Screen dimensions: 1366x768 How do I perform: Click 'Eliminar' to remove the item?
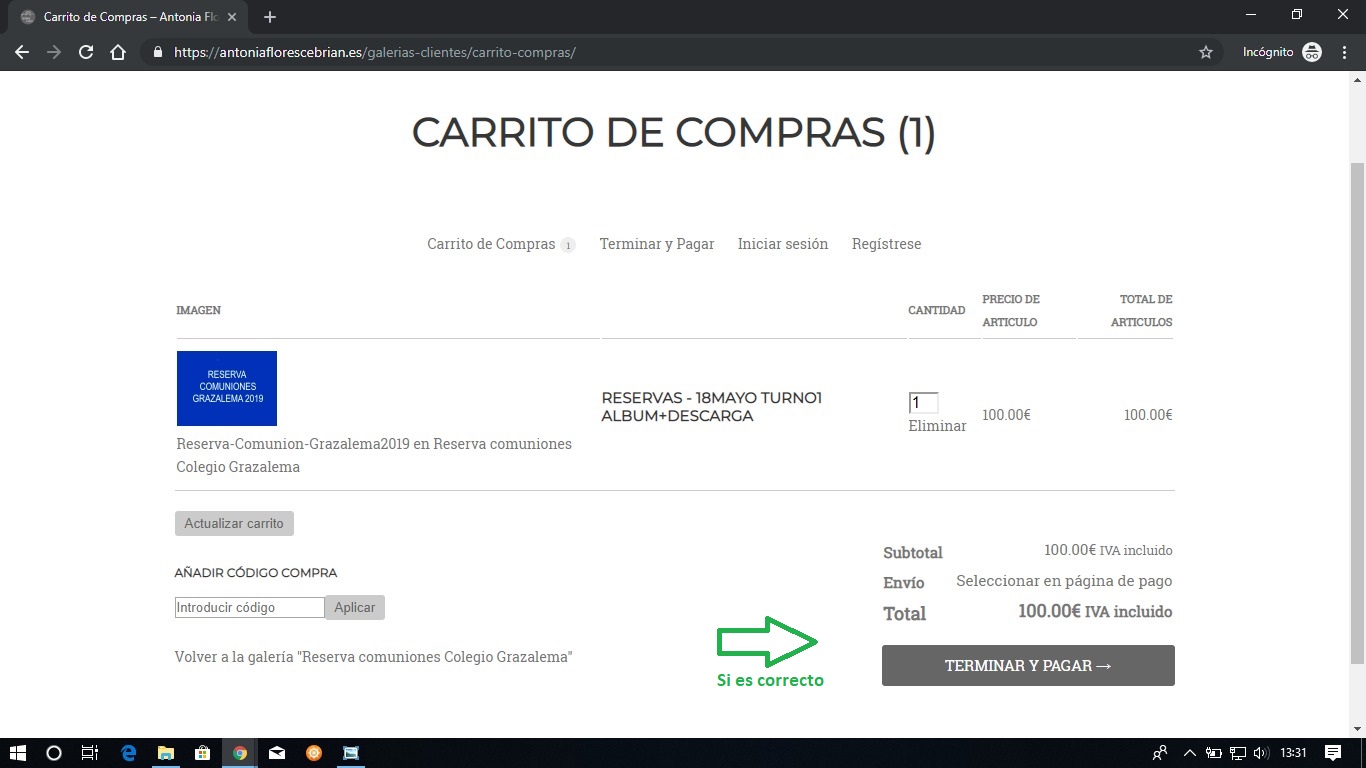[x=937, y=426]
